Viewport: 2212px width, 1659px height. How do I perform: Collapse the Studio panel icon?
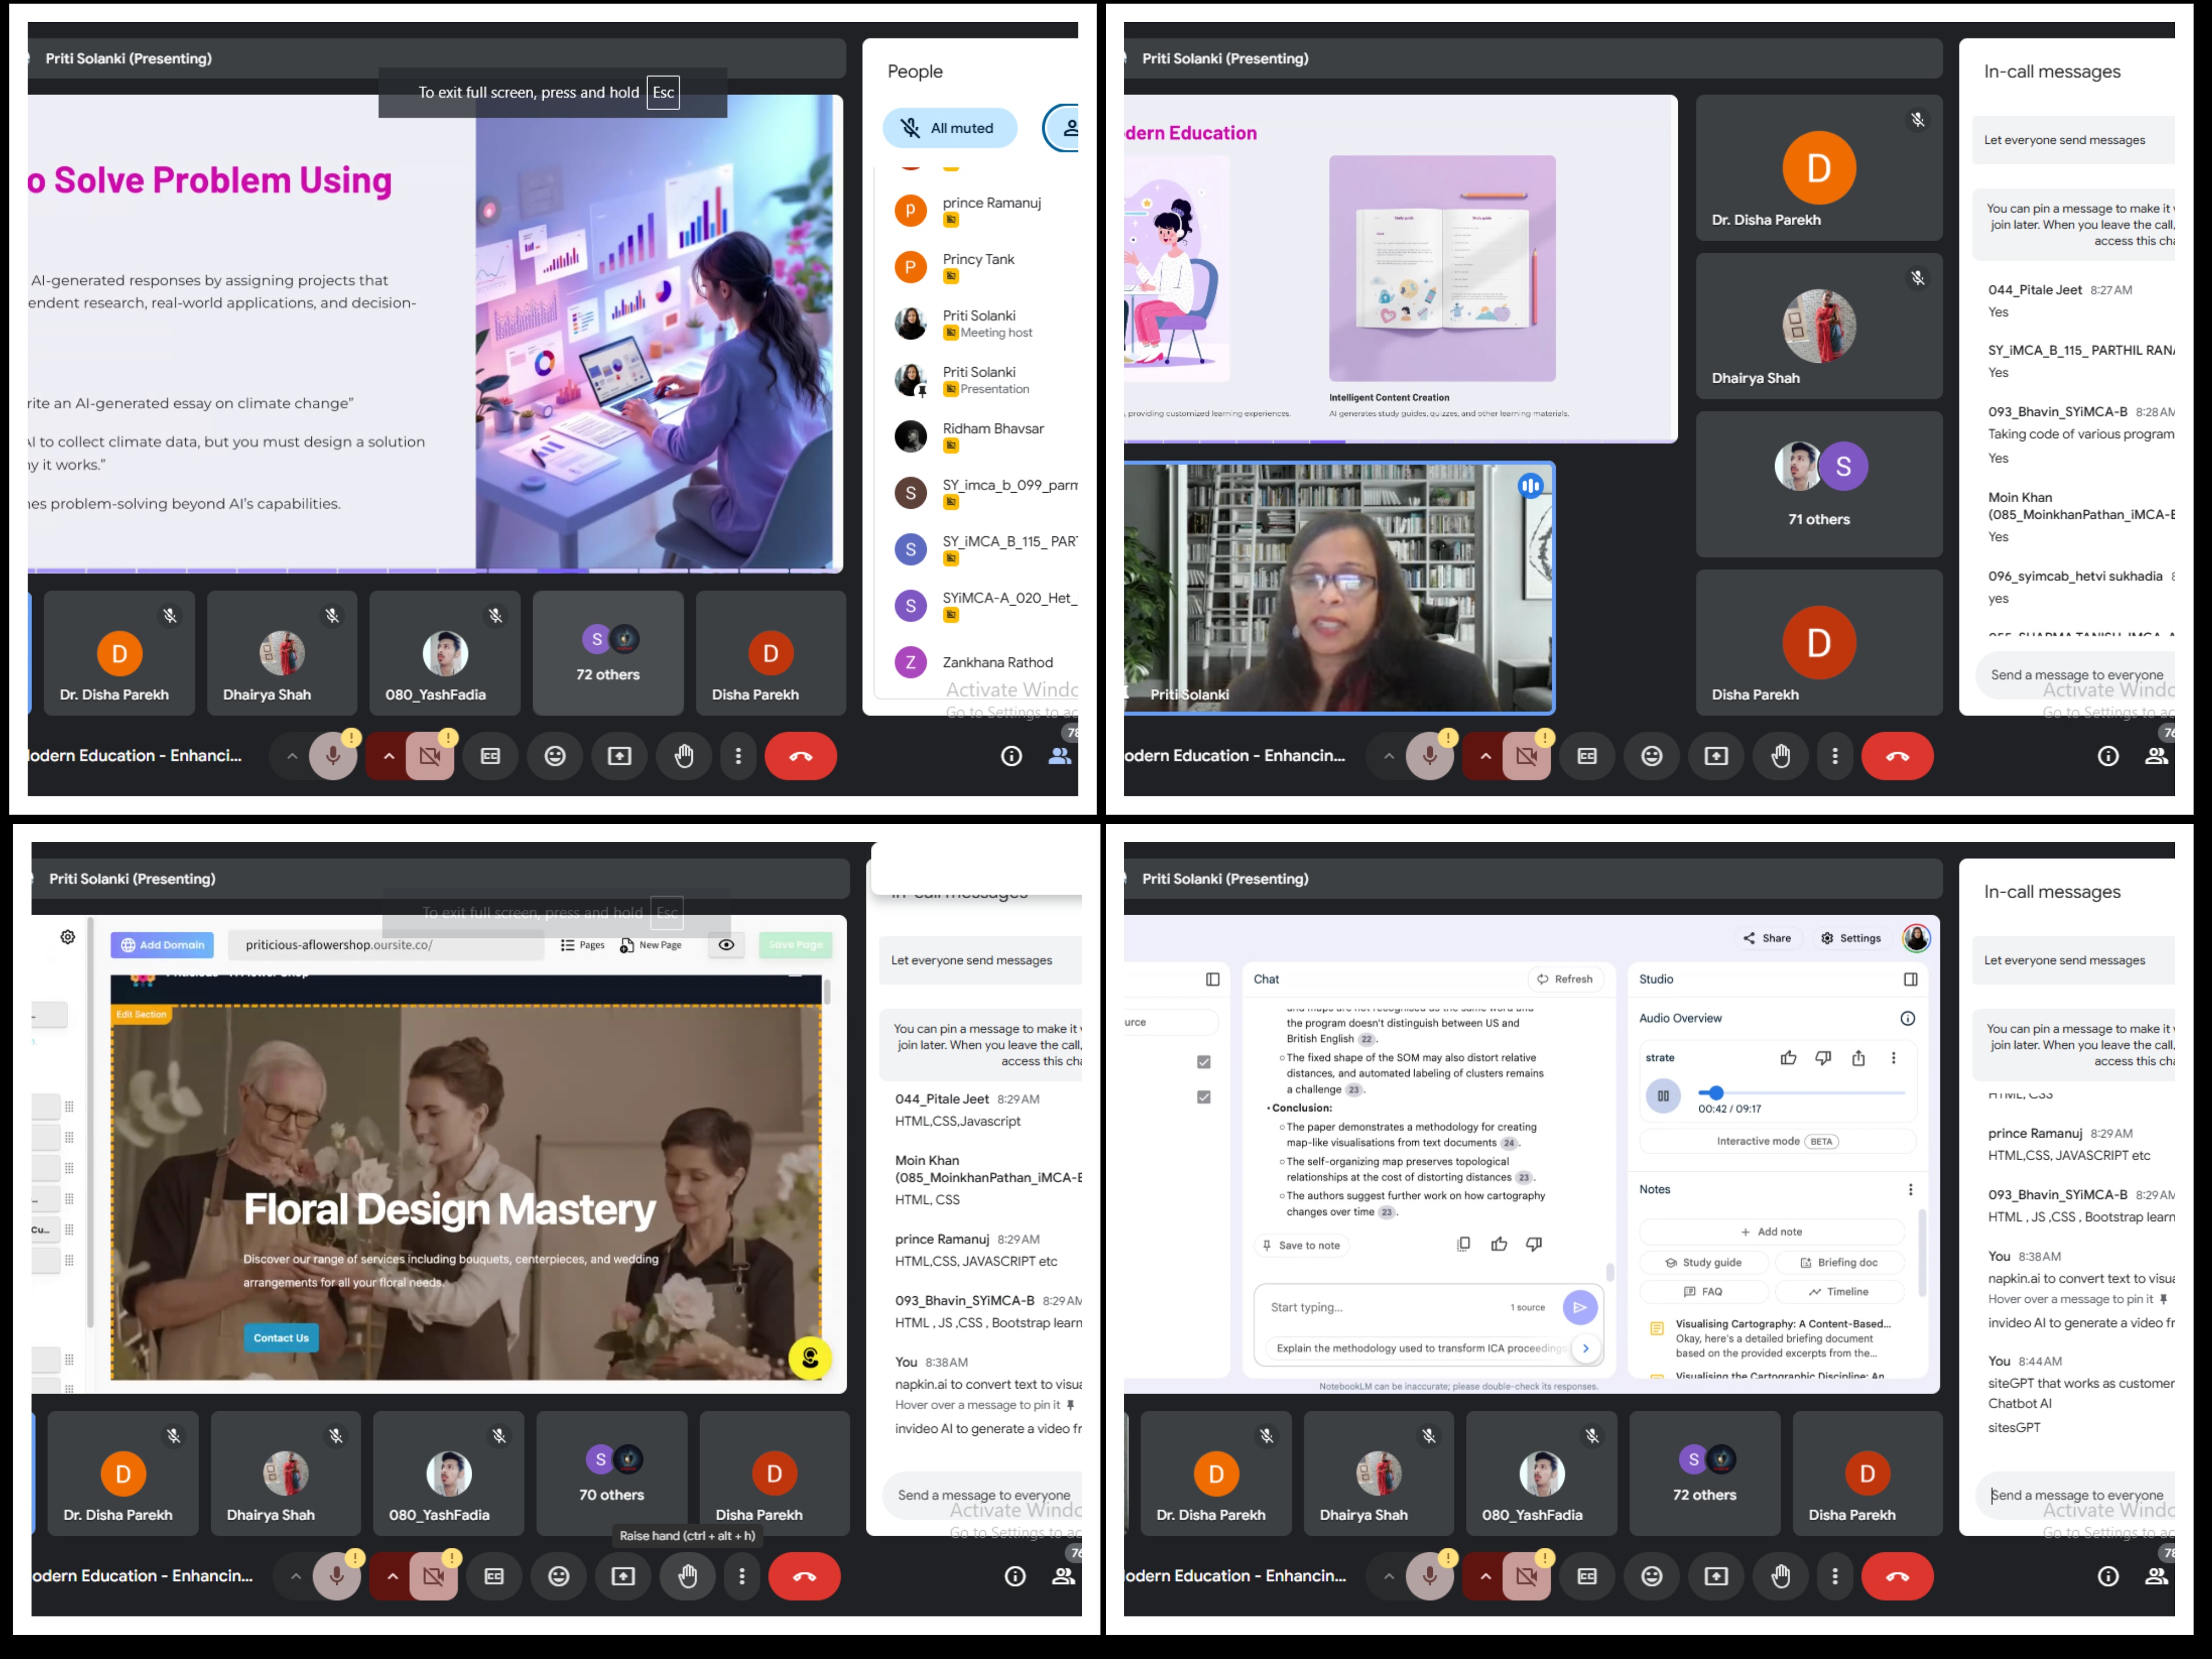[x=1910, y=979]
